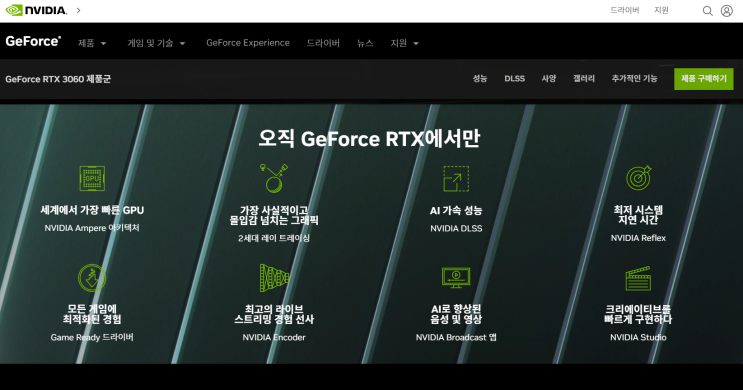Open the search magnifier icon
743x390 pixels.
click(x=707, y=10)
